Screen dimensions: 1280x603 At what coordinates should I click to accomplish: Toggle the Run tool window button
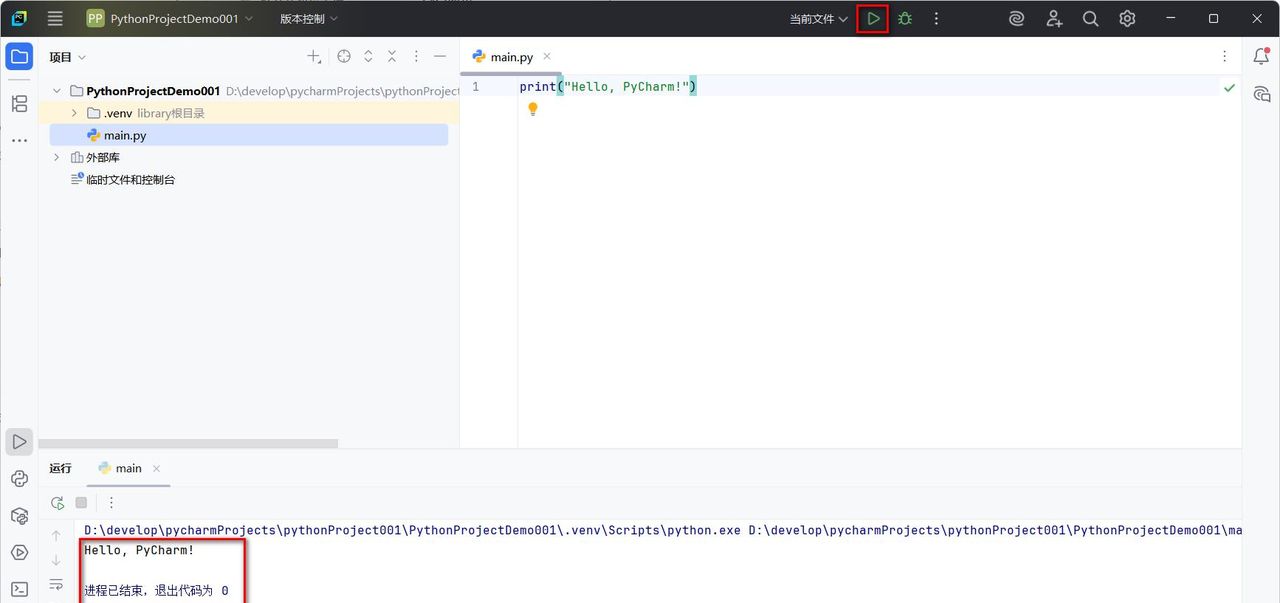[19, 442]
